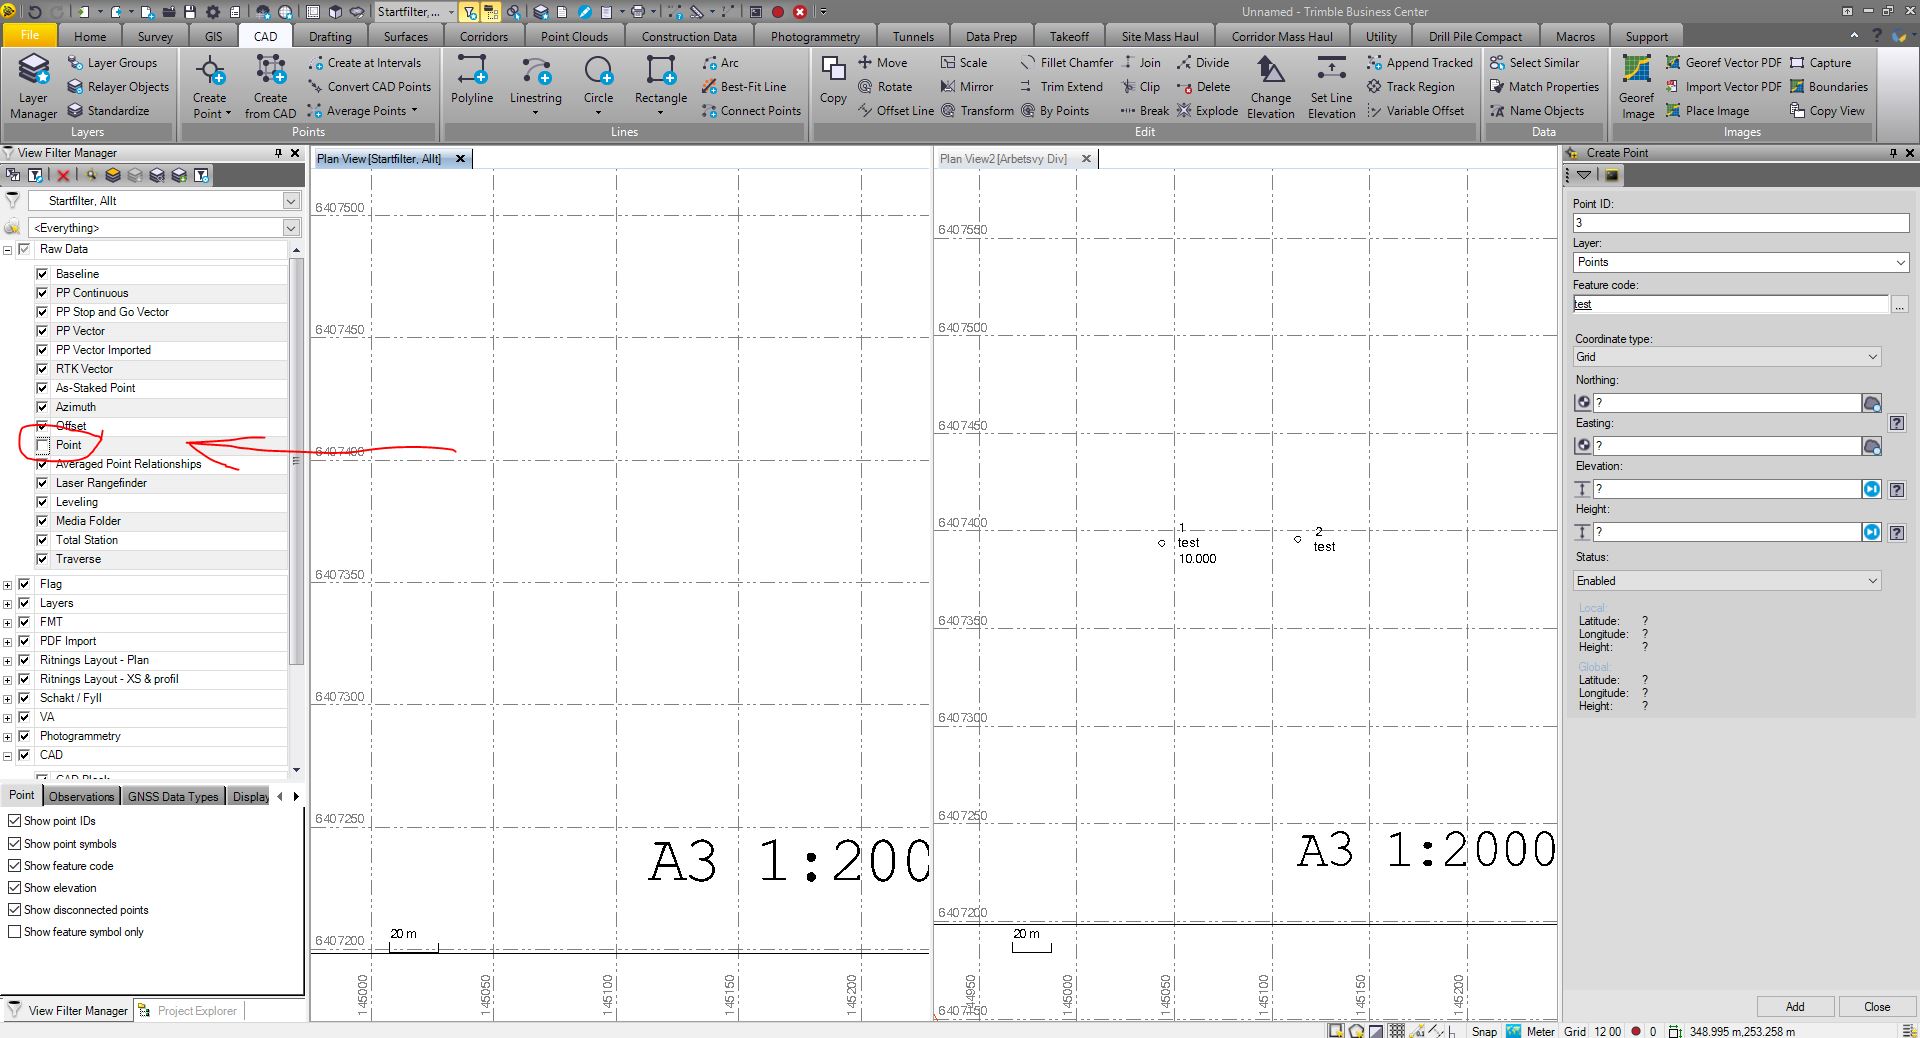
Task: Select the Trim Extend tool
Action: pos(1061,87)
